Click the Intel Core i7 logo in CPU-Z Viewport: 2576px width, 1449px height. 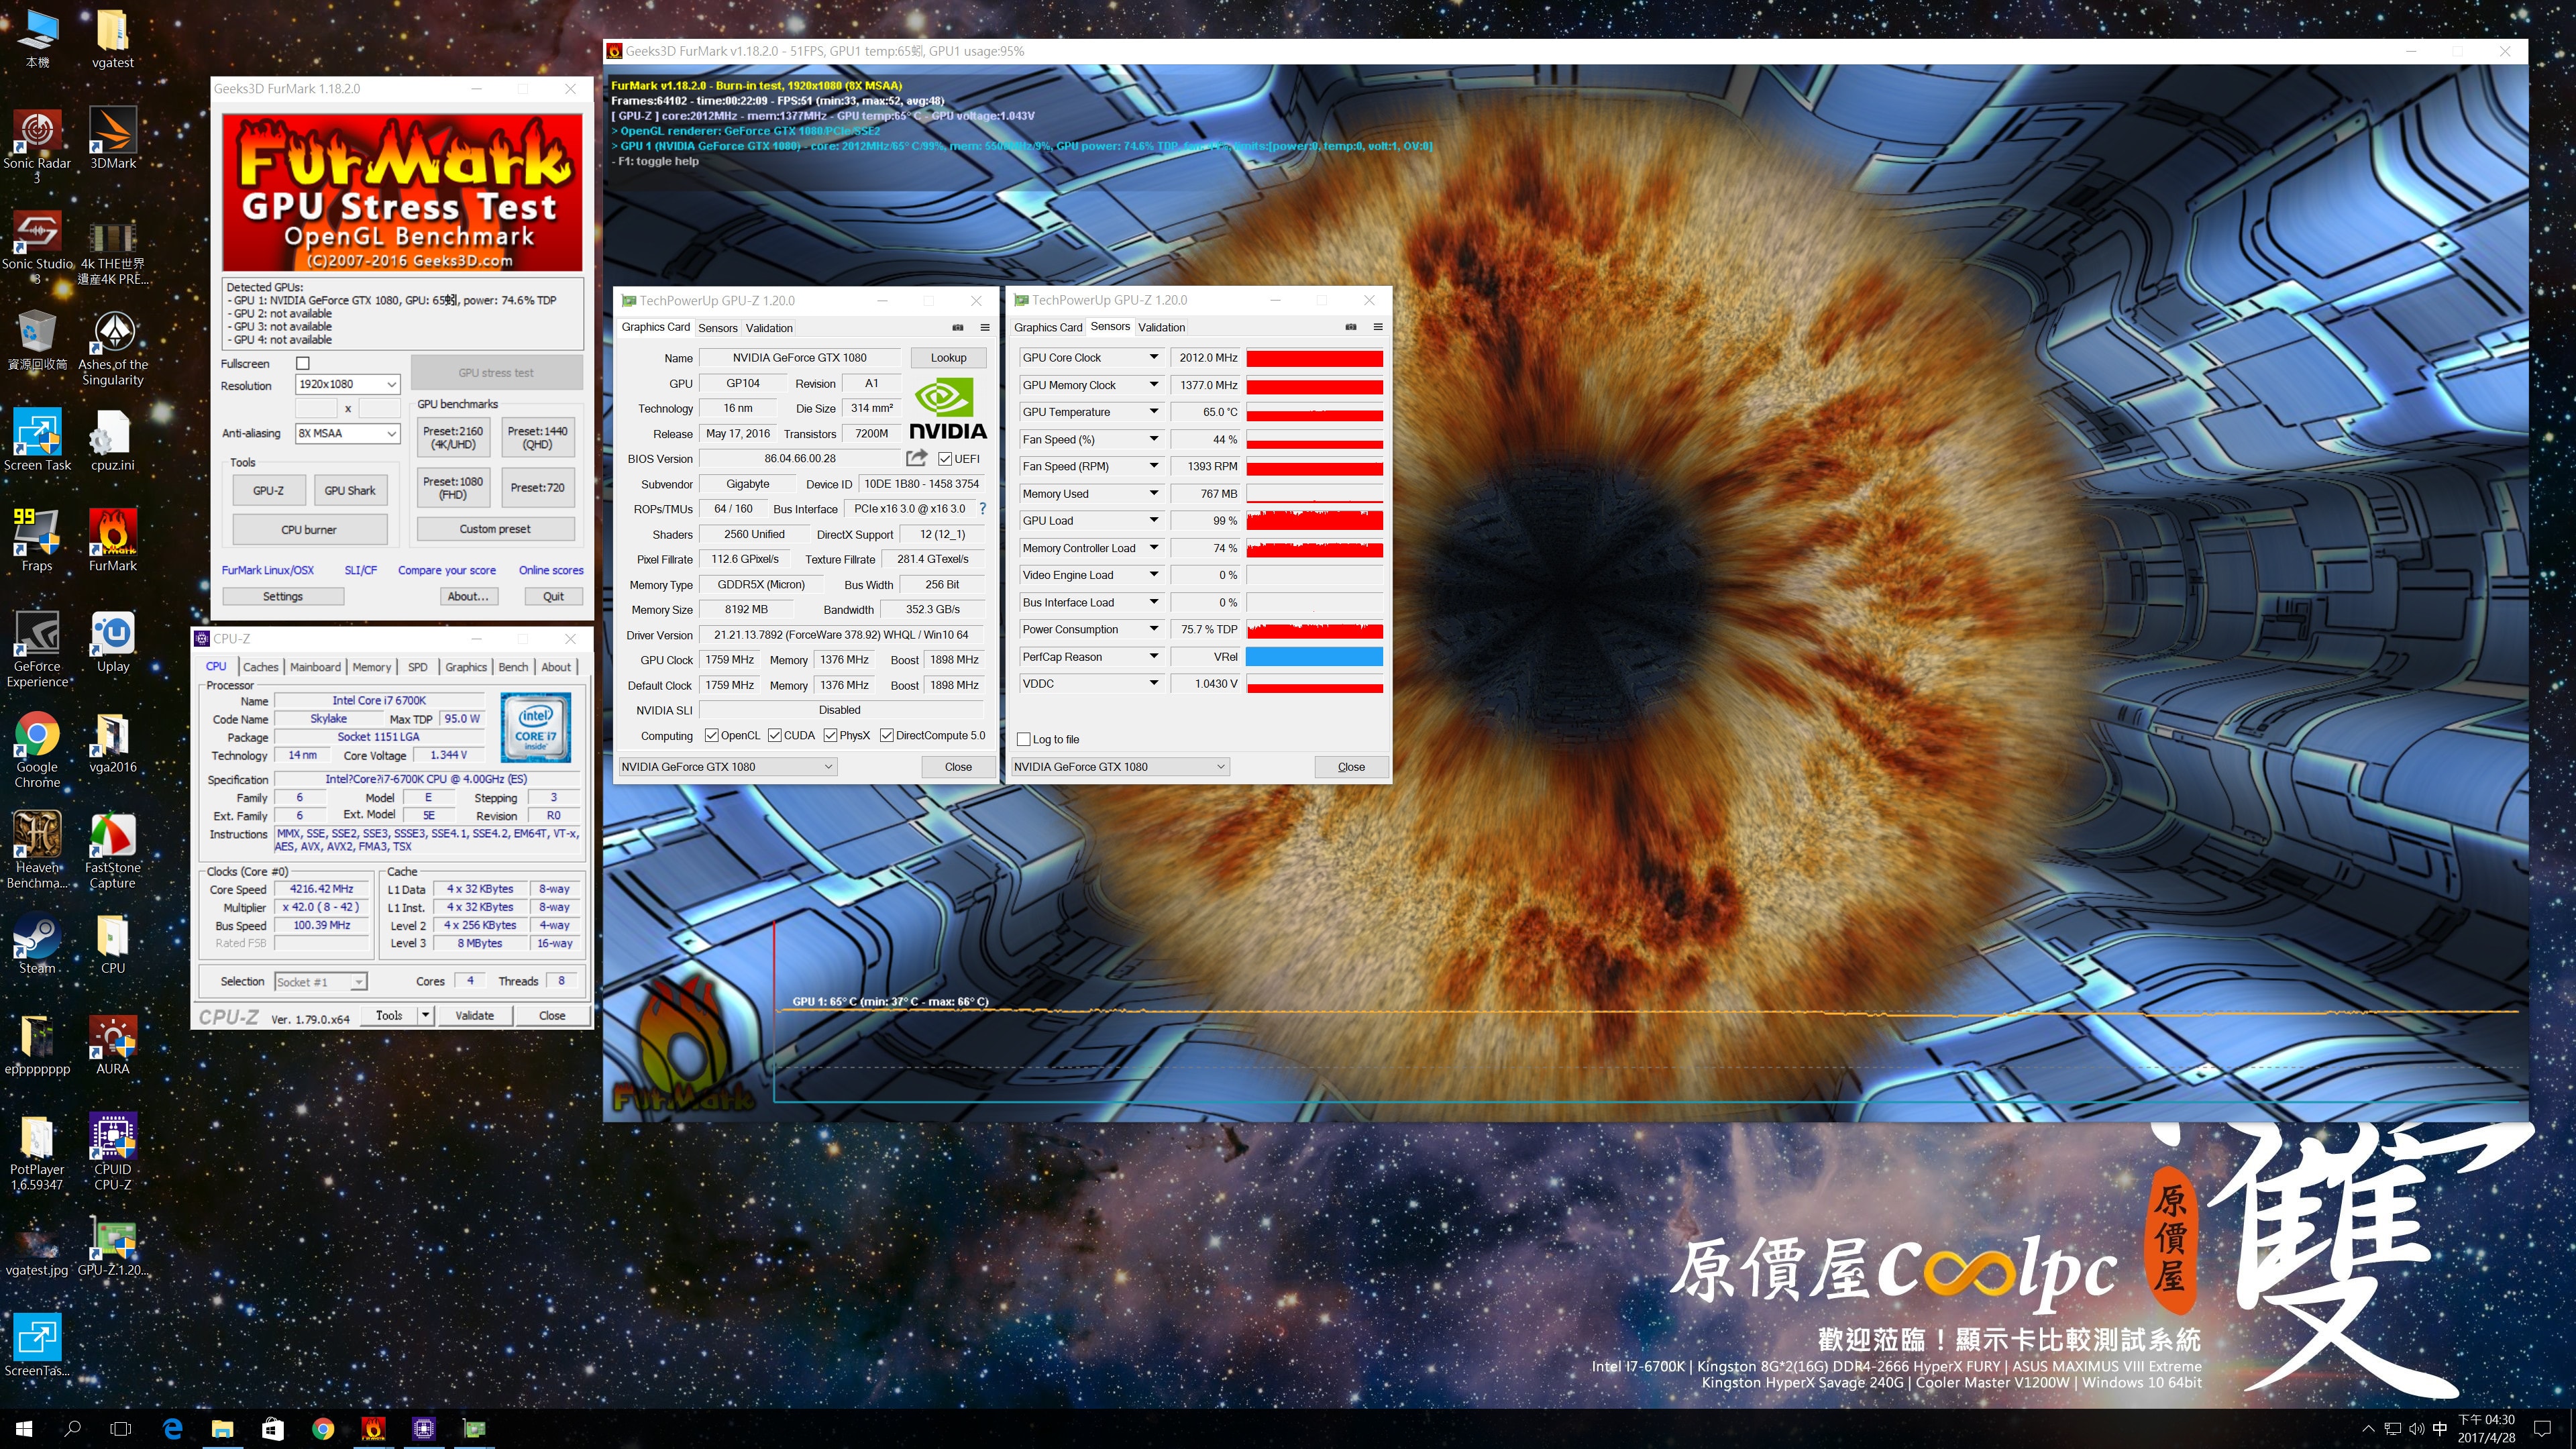pyautogui.click(x=536, y=727)
